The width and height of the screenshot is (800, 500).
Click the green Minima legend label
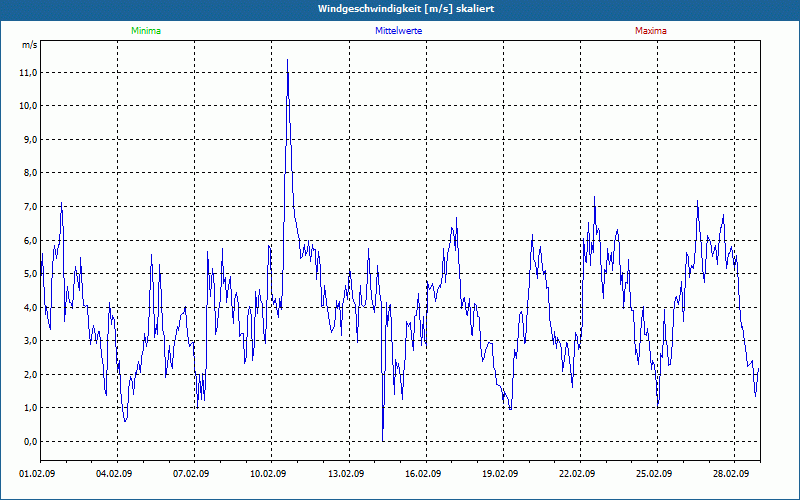[x=146, y=31]
